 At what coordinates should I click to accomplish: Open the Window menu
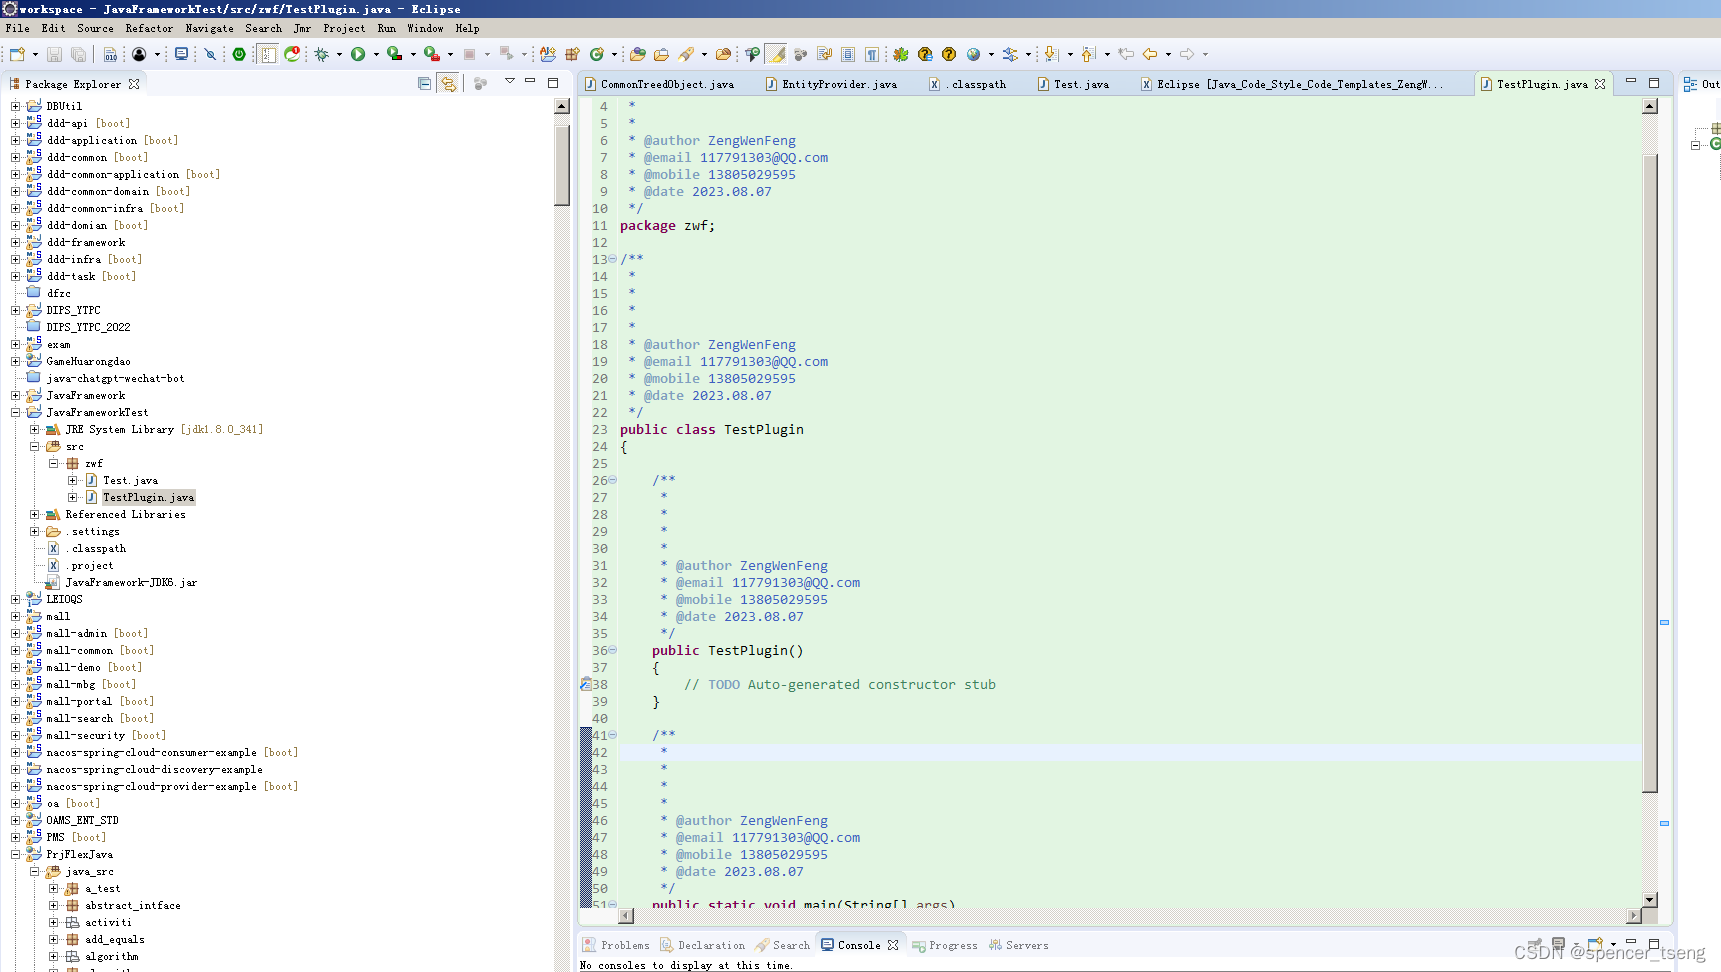coord(425,28)
